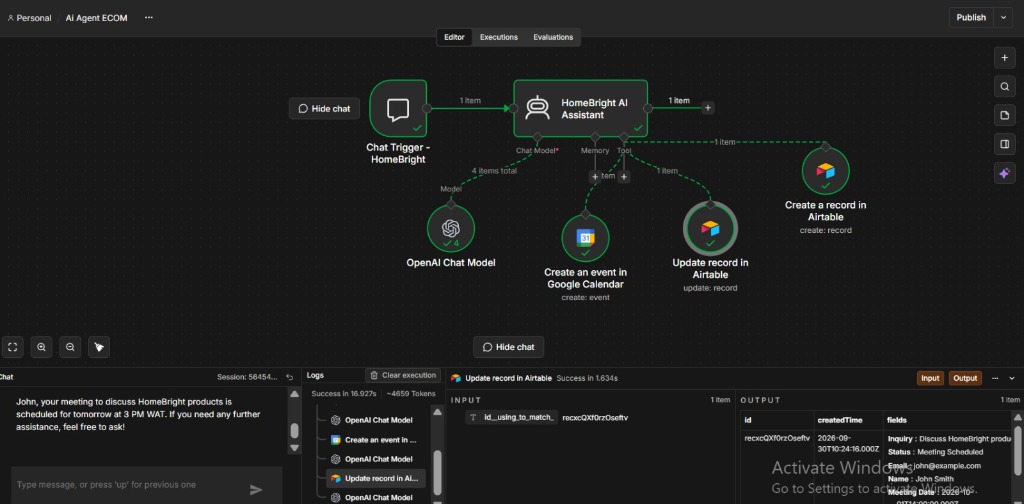Switch to the Executions tab
This screenshot has width=1024, height=504.
[499, 37]
